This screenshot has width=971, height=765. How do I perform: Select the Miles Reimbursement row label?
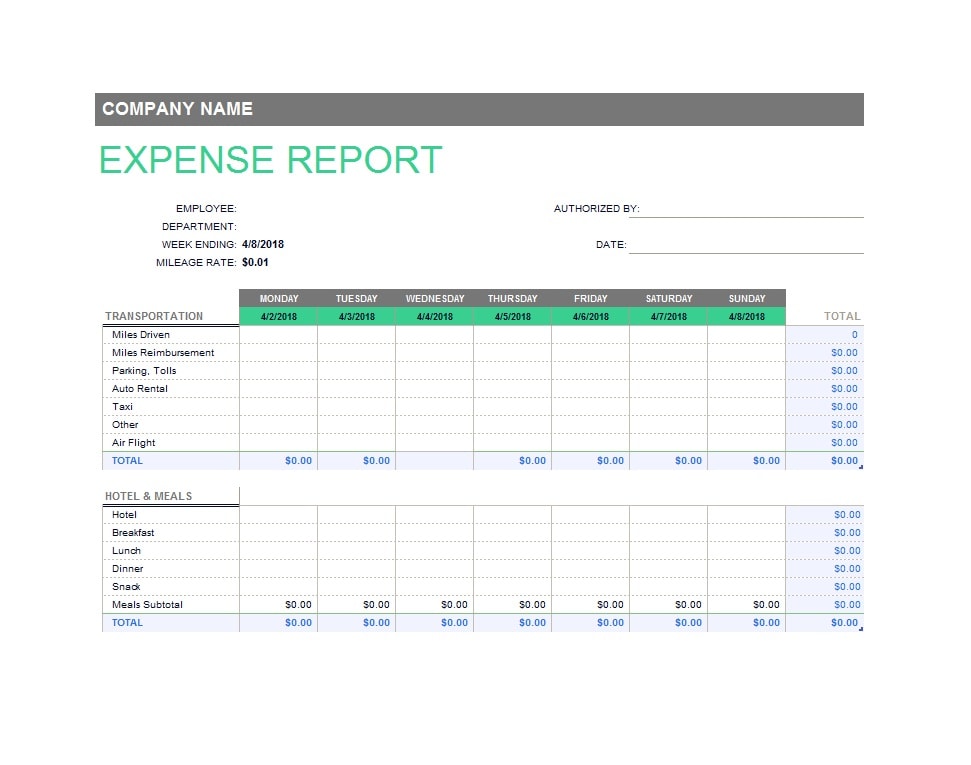click(x=163, y=352)
